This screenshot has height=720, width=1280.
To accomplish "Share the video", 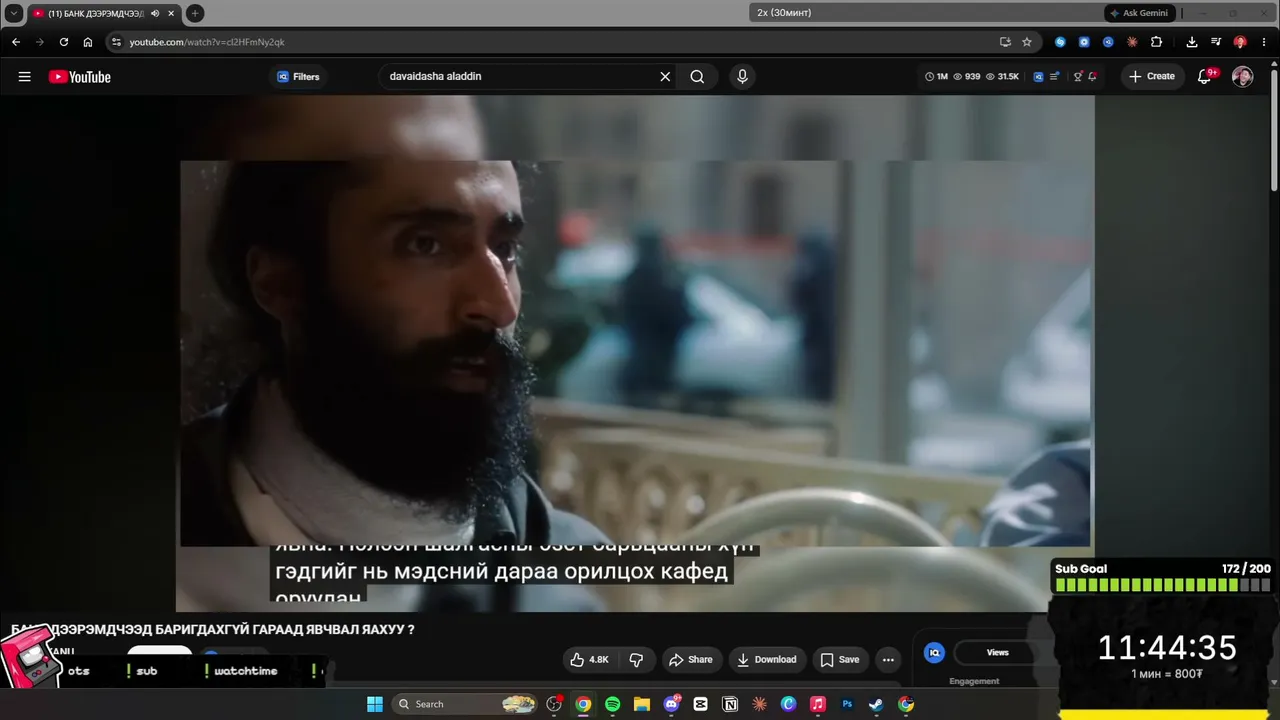I will coord(691,660).
